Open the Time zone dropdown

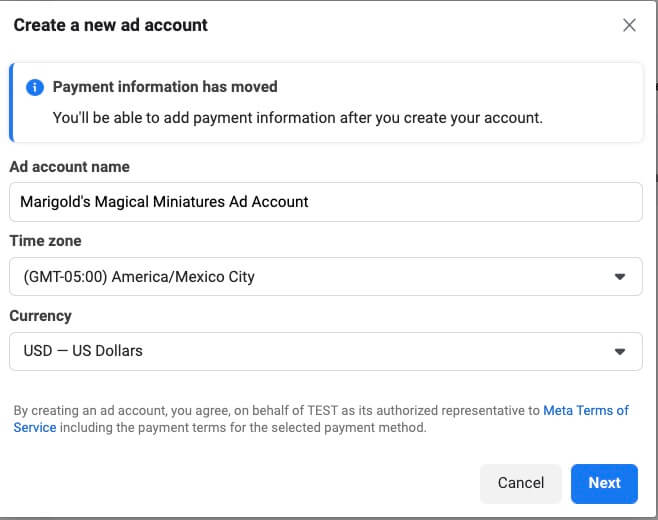[x=326, y=277]
